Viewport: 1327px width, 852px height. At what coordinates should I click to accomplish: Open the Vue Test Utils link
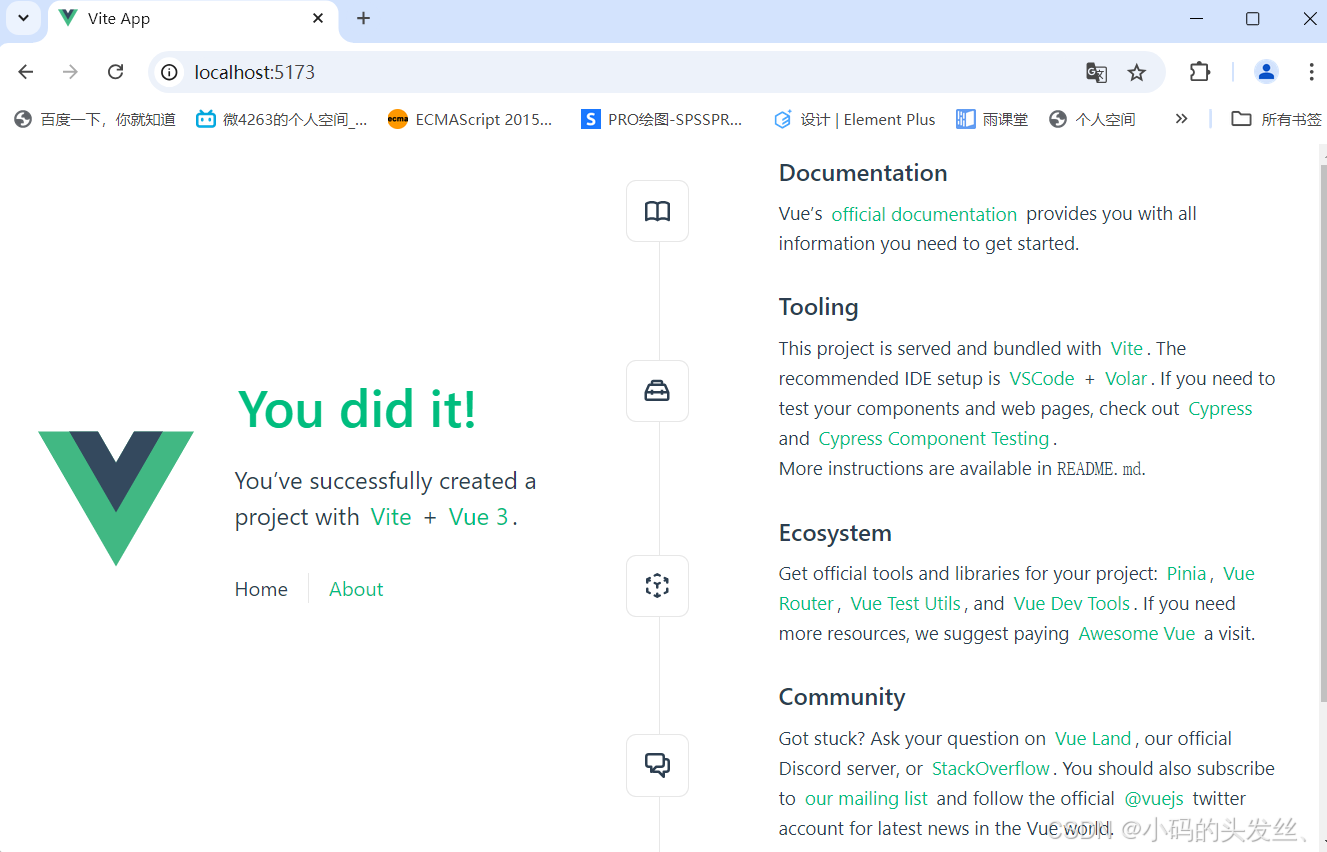(906, 604)
